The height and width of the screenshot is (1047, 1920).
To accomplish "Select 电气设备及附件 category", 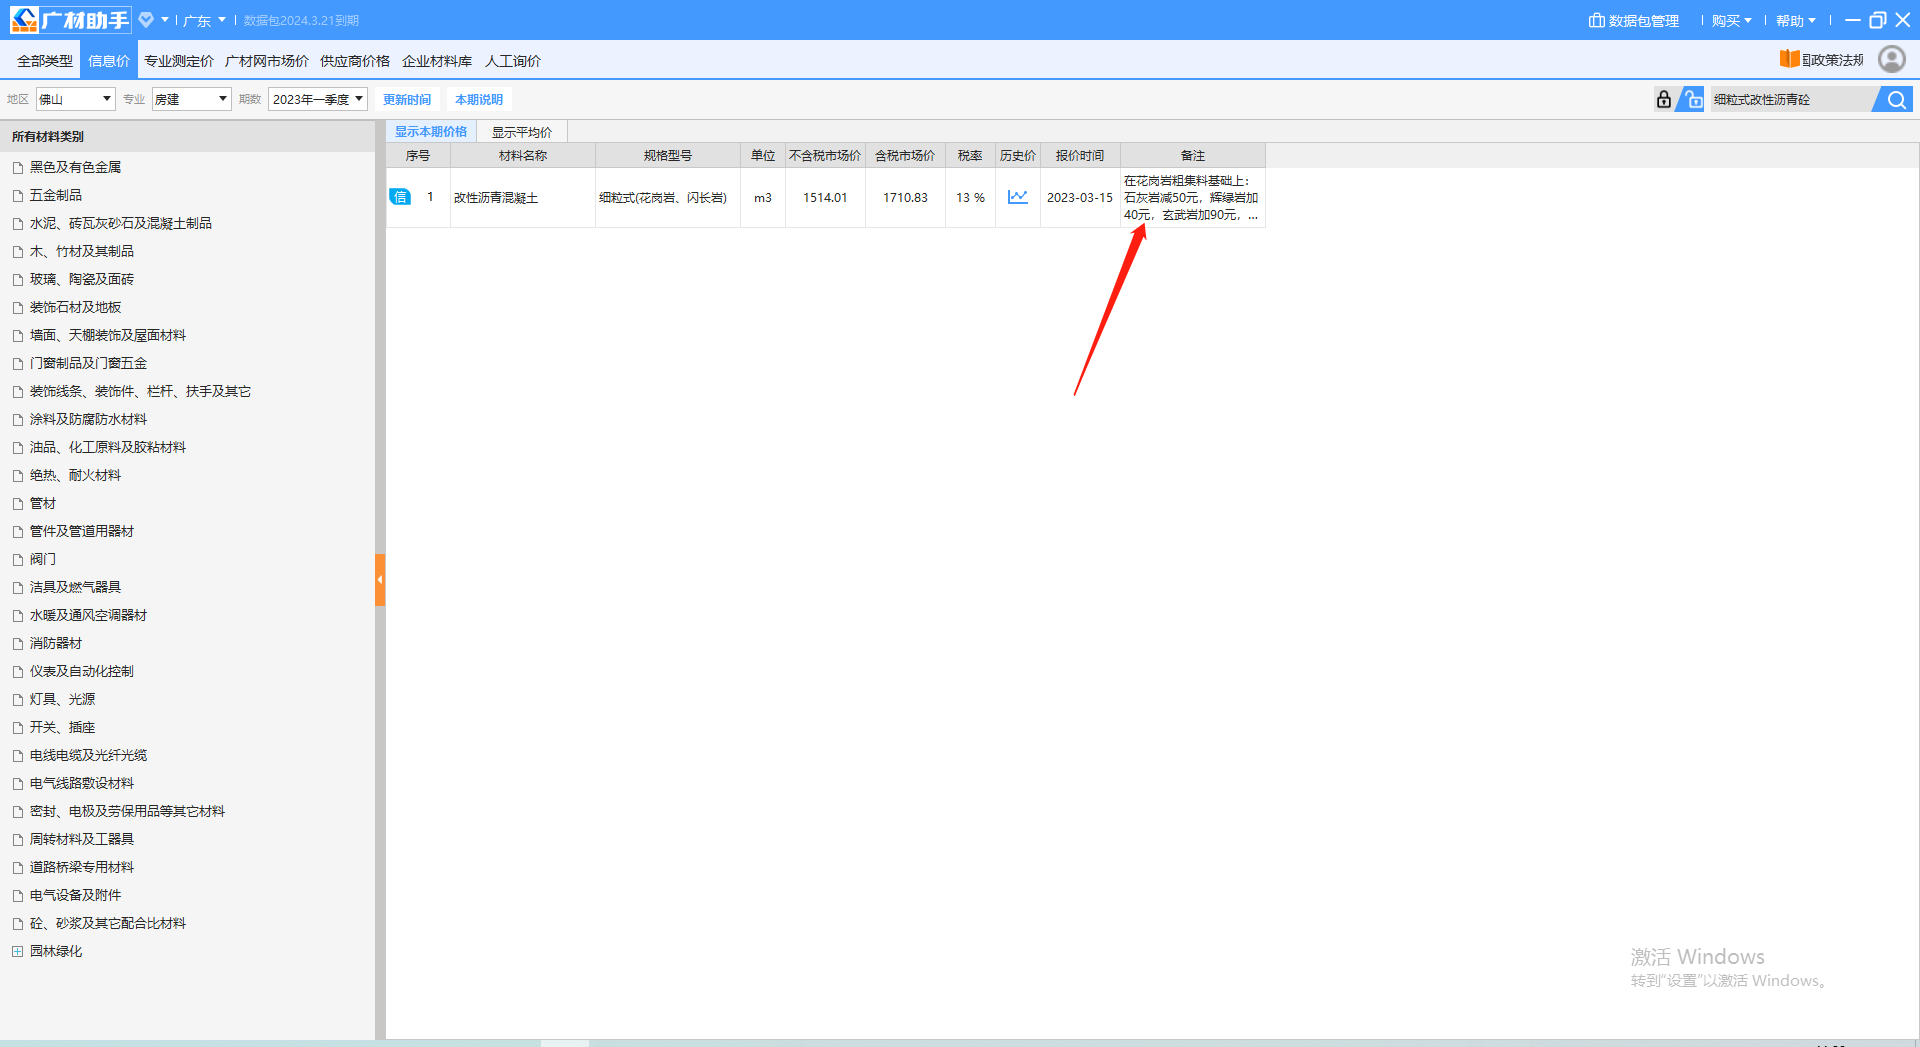I will [x=75, y=895].
